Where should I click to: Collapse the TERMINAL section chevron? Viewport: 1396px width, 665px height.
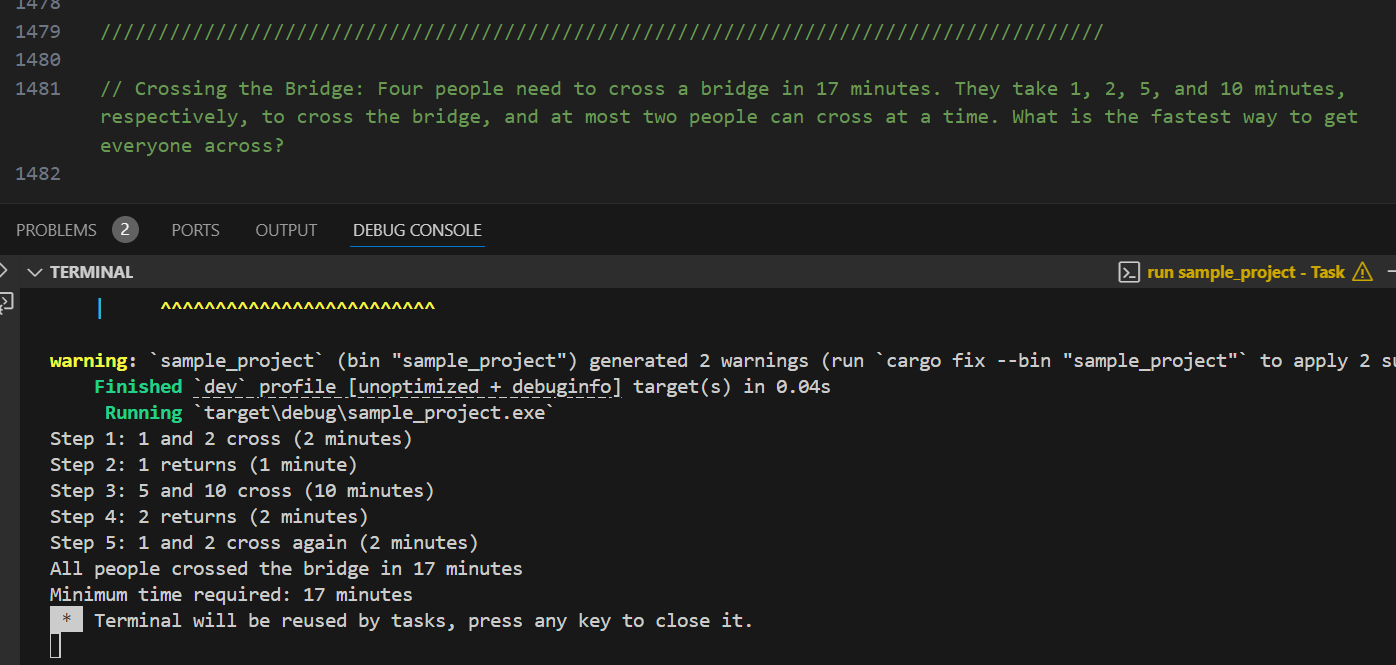[36, 272]
